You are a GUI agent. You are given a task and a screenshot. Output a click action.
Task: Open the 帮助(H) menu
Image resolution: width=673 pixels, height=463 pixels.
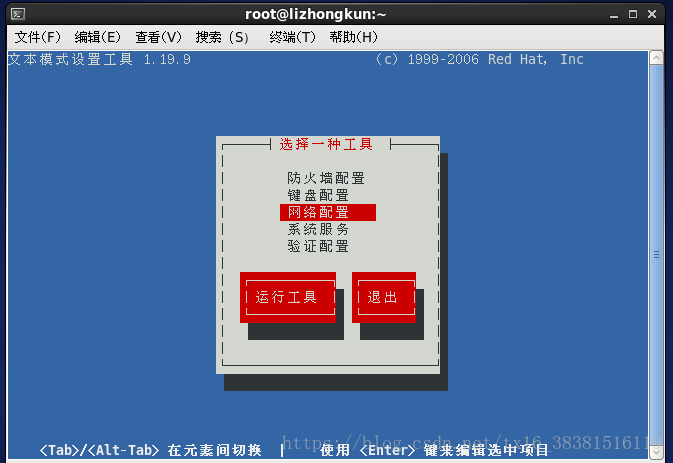point(353,37)
